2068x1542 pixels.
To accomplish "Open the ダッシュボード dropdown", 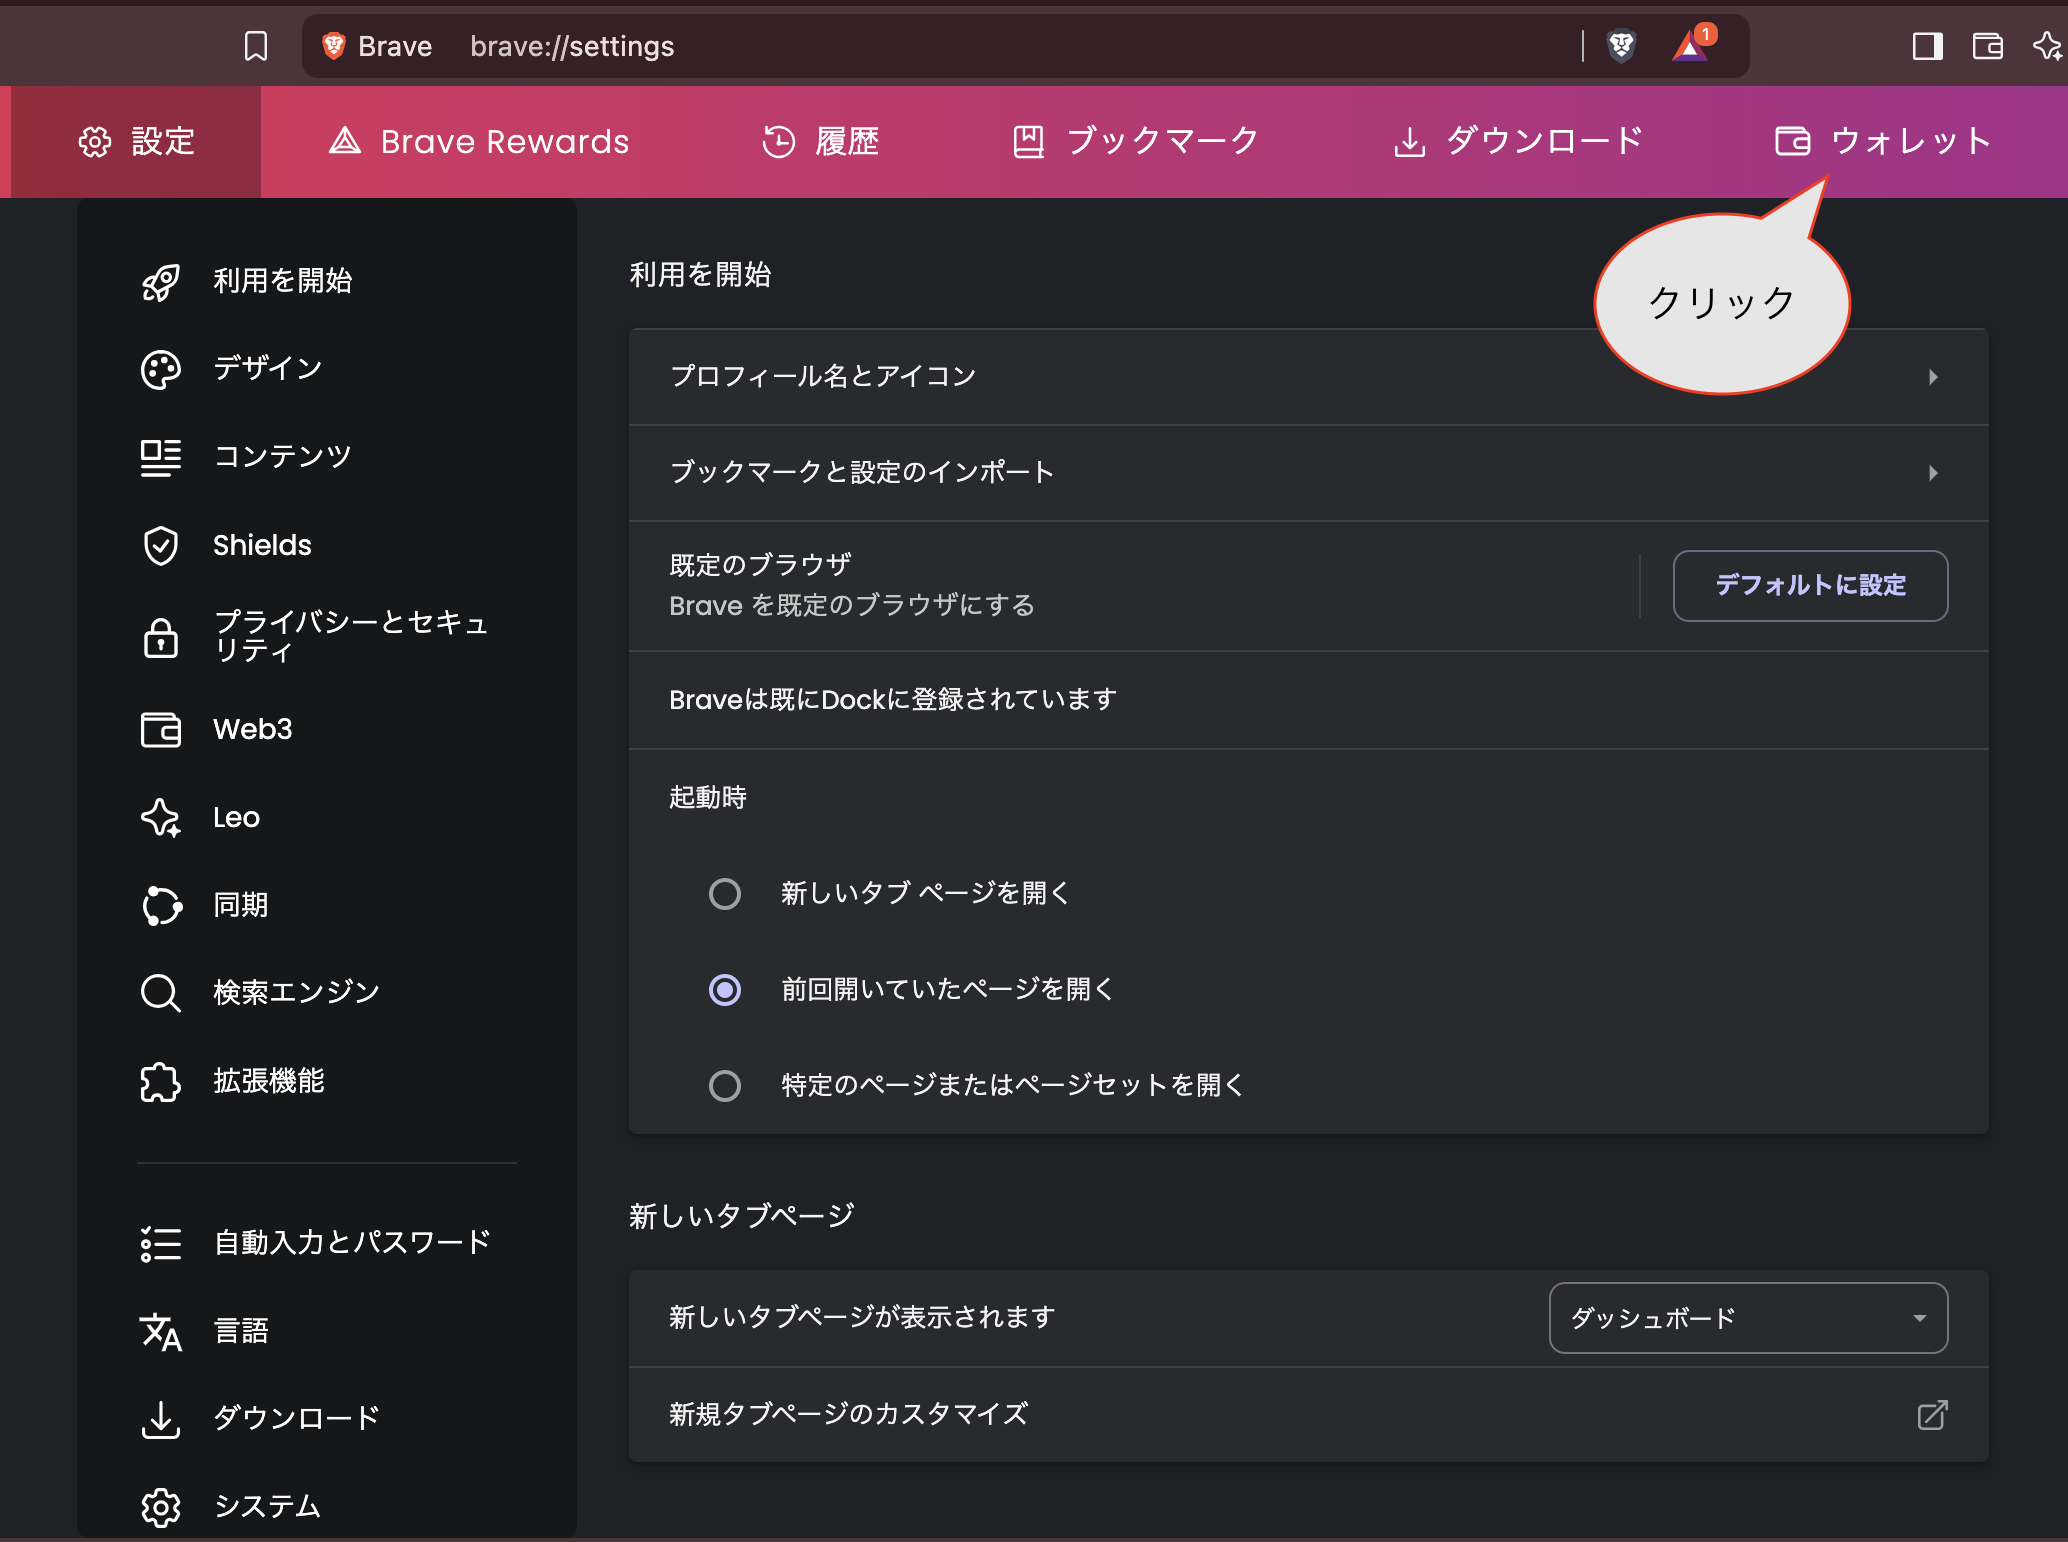I will pos(1748,1317).
